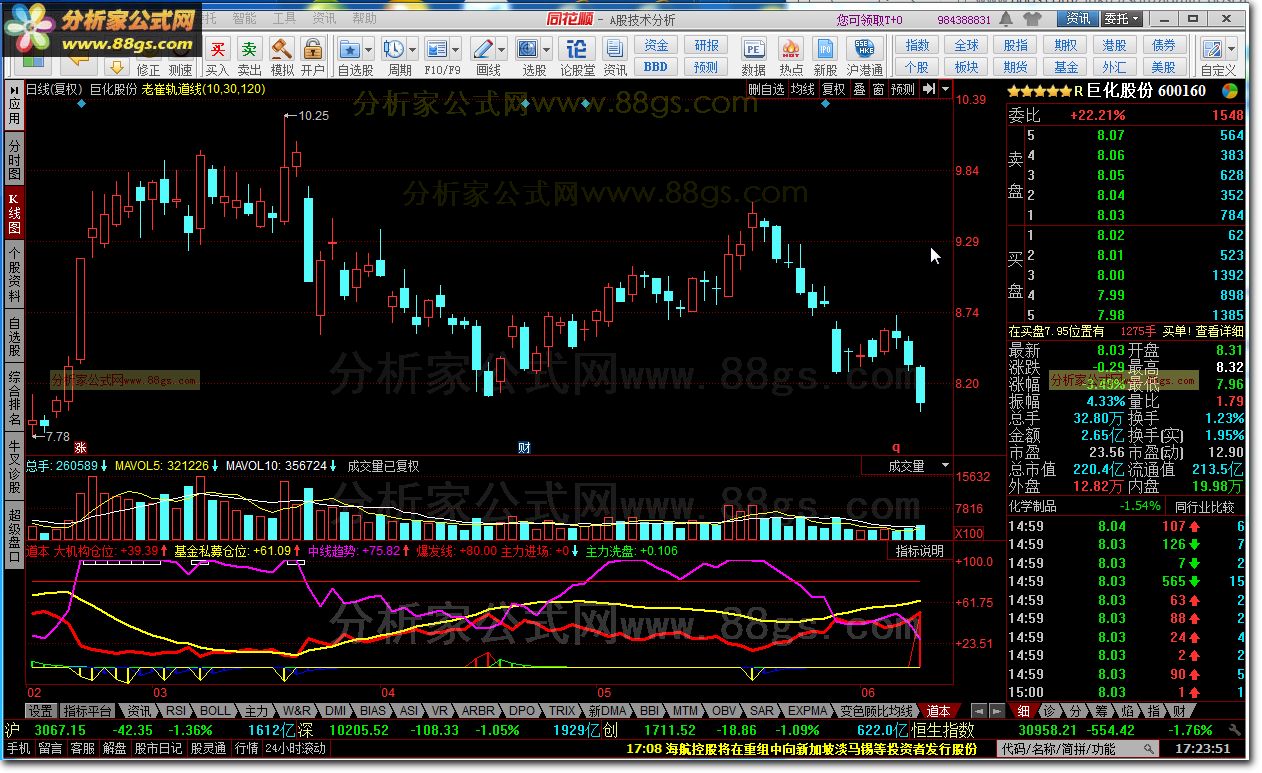
Task: Toggle 复权 price adjustment
Action: (833, 89)
